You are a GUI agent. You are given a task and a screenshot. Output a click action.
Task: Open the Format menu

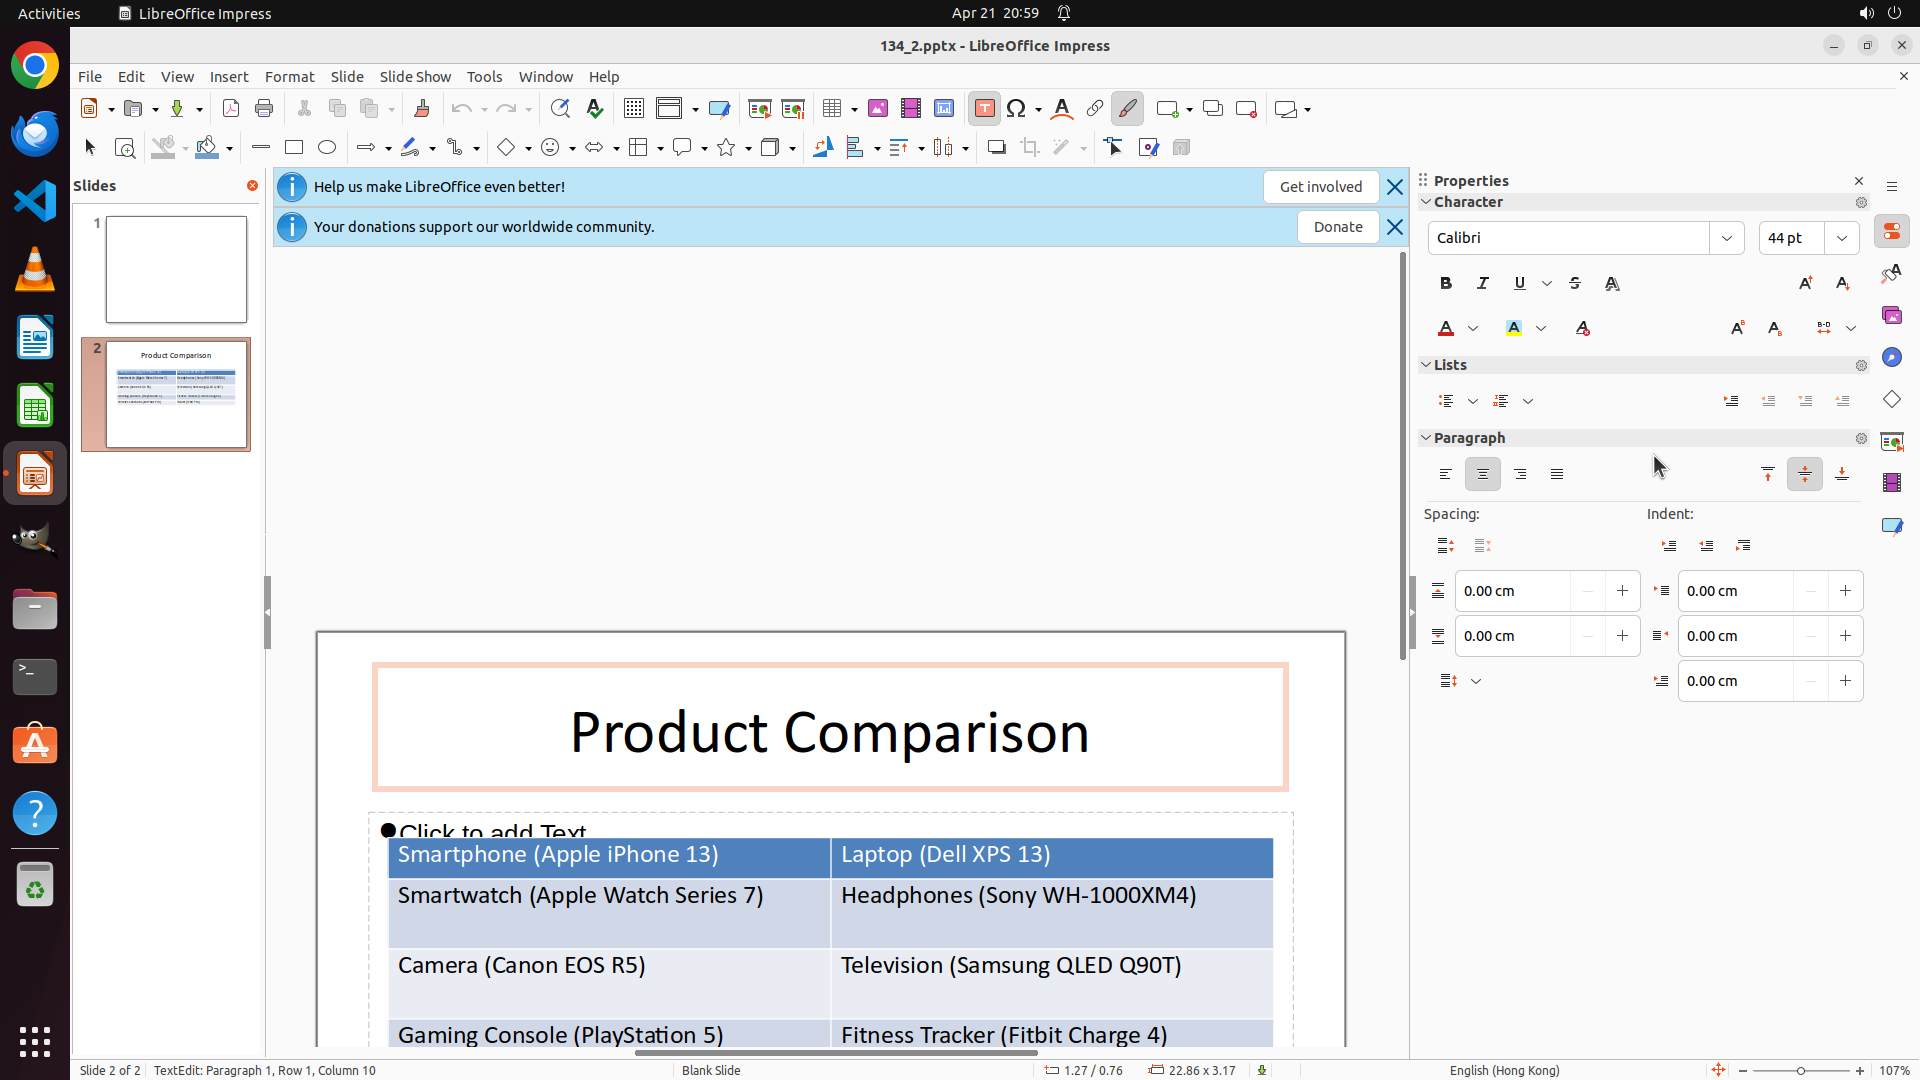289,77
